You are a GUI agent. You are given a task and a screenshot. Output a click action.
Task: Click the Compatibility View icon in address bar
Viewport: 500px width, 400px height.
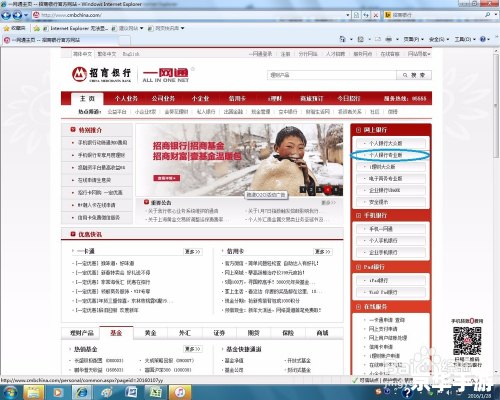click(356, 15)
